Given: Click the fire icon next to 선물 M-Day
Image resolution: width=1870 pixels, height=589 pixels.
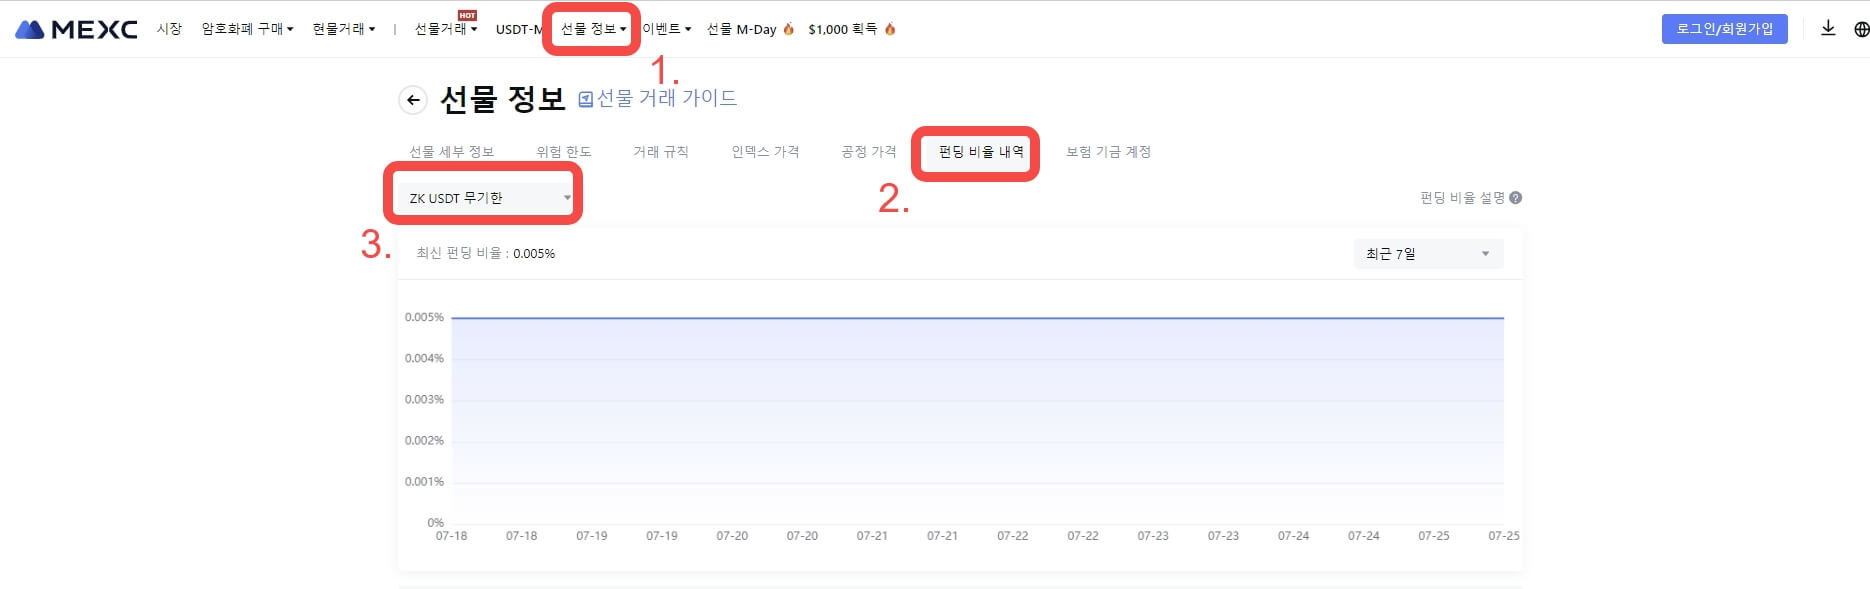Looking at the screenshot, I should [x=789, y=29].
